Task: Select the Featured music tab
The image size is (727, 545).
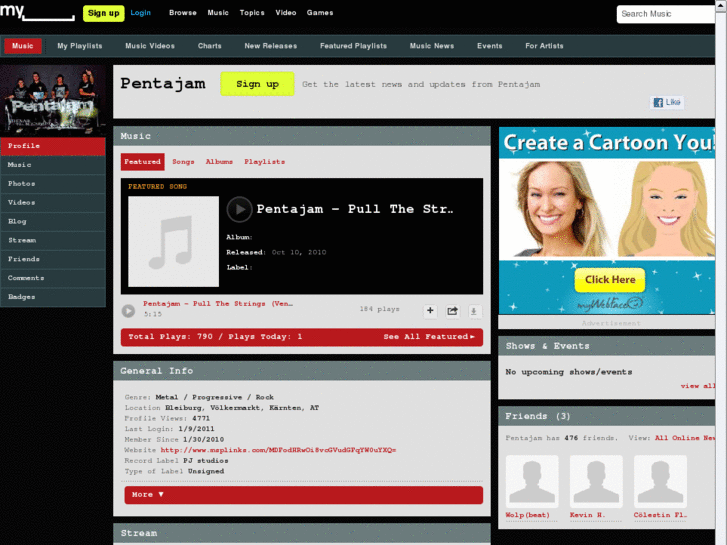Action: tap(142, 162)
